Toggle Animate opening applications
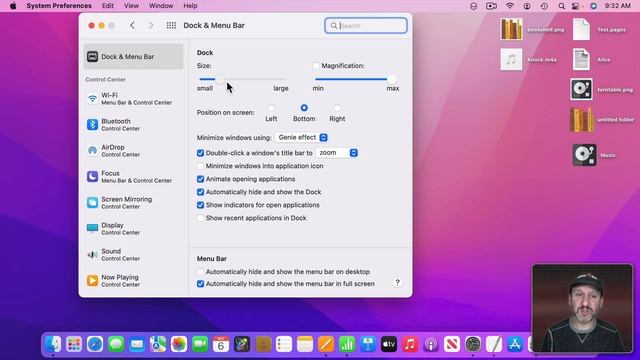 point(200,179)
